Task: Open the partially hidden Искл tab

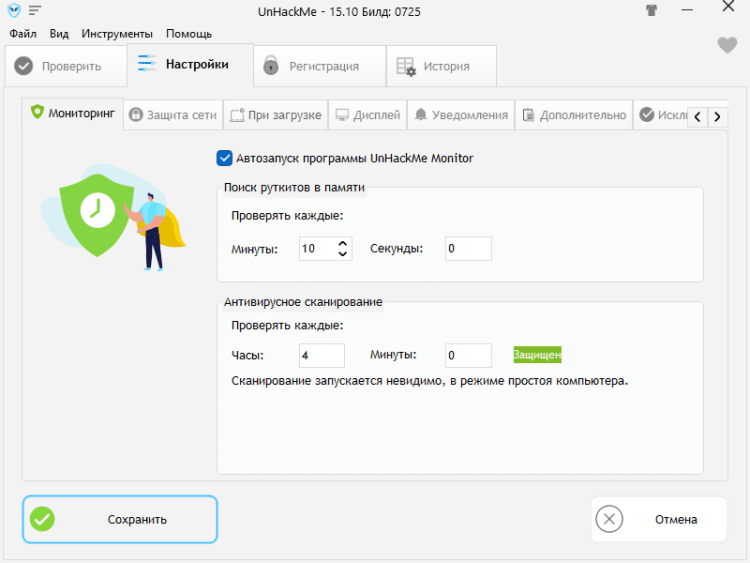Action: point(662,115)
